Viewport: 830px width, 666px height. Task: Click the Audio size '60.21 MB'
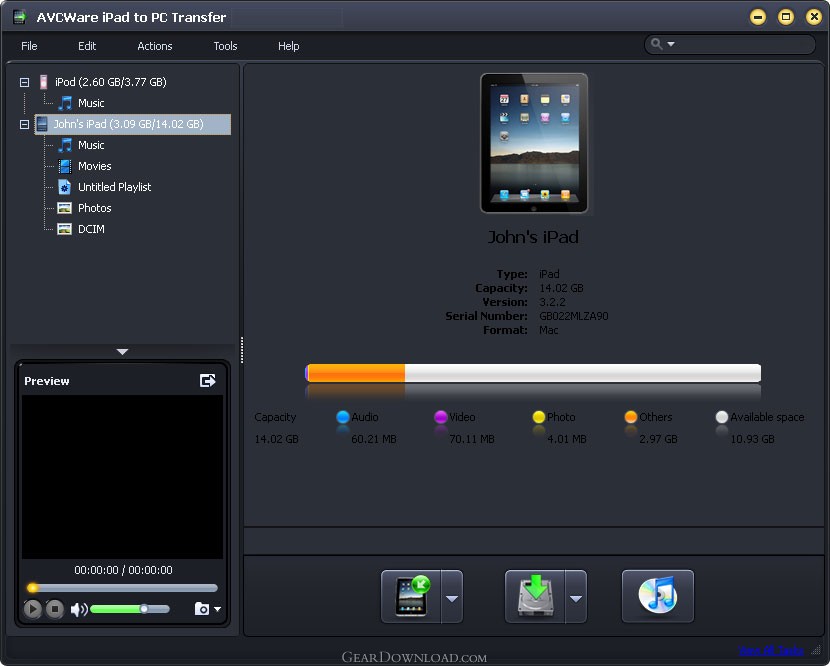coord(374,439)
